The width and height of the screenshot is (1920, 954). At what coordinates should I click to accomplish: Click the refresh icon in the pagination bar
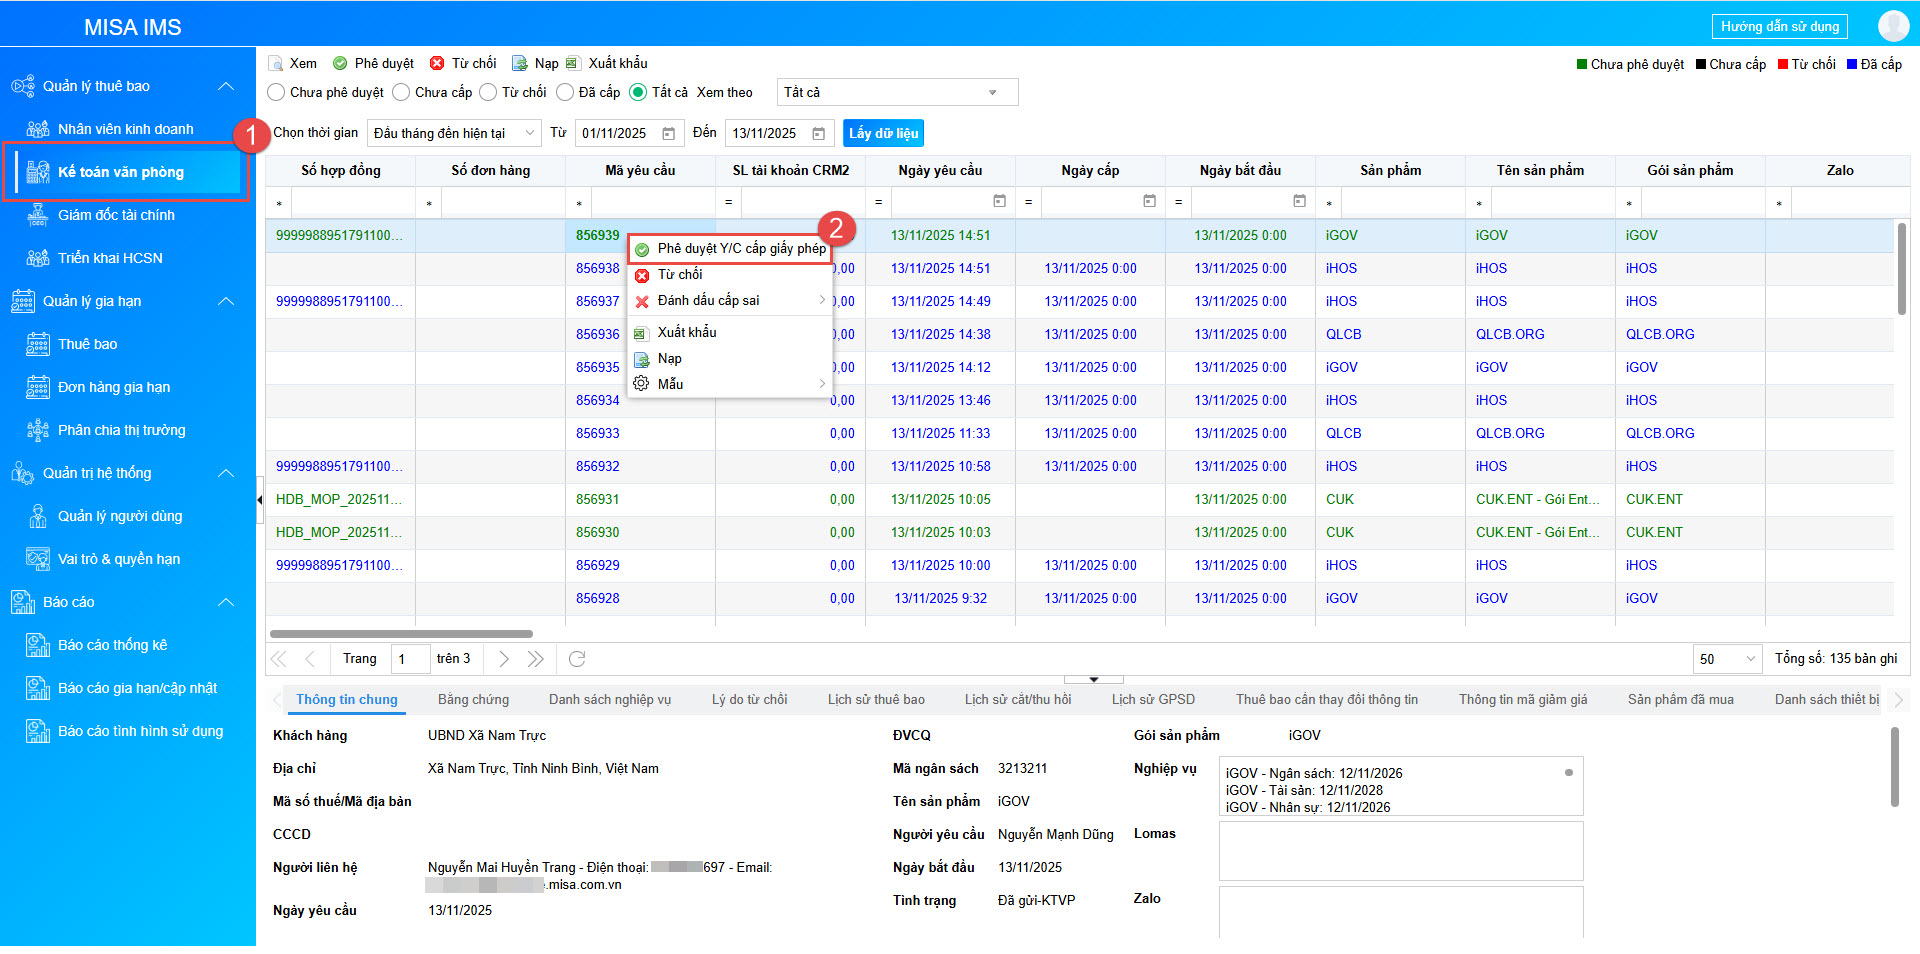coord(577,659)
